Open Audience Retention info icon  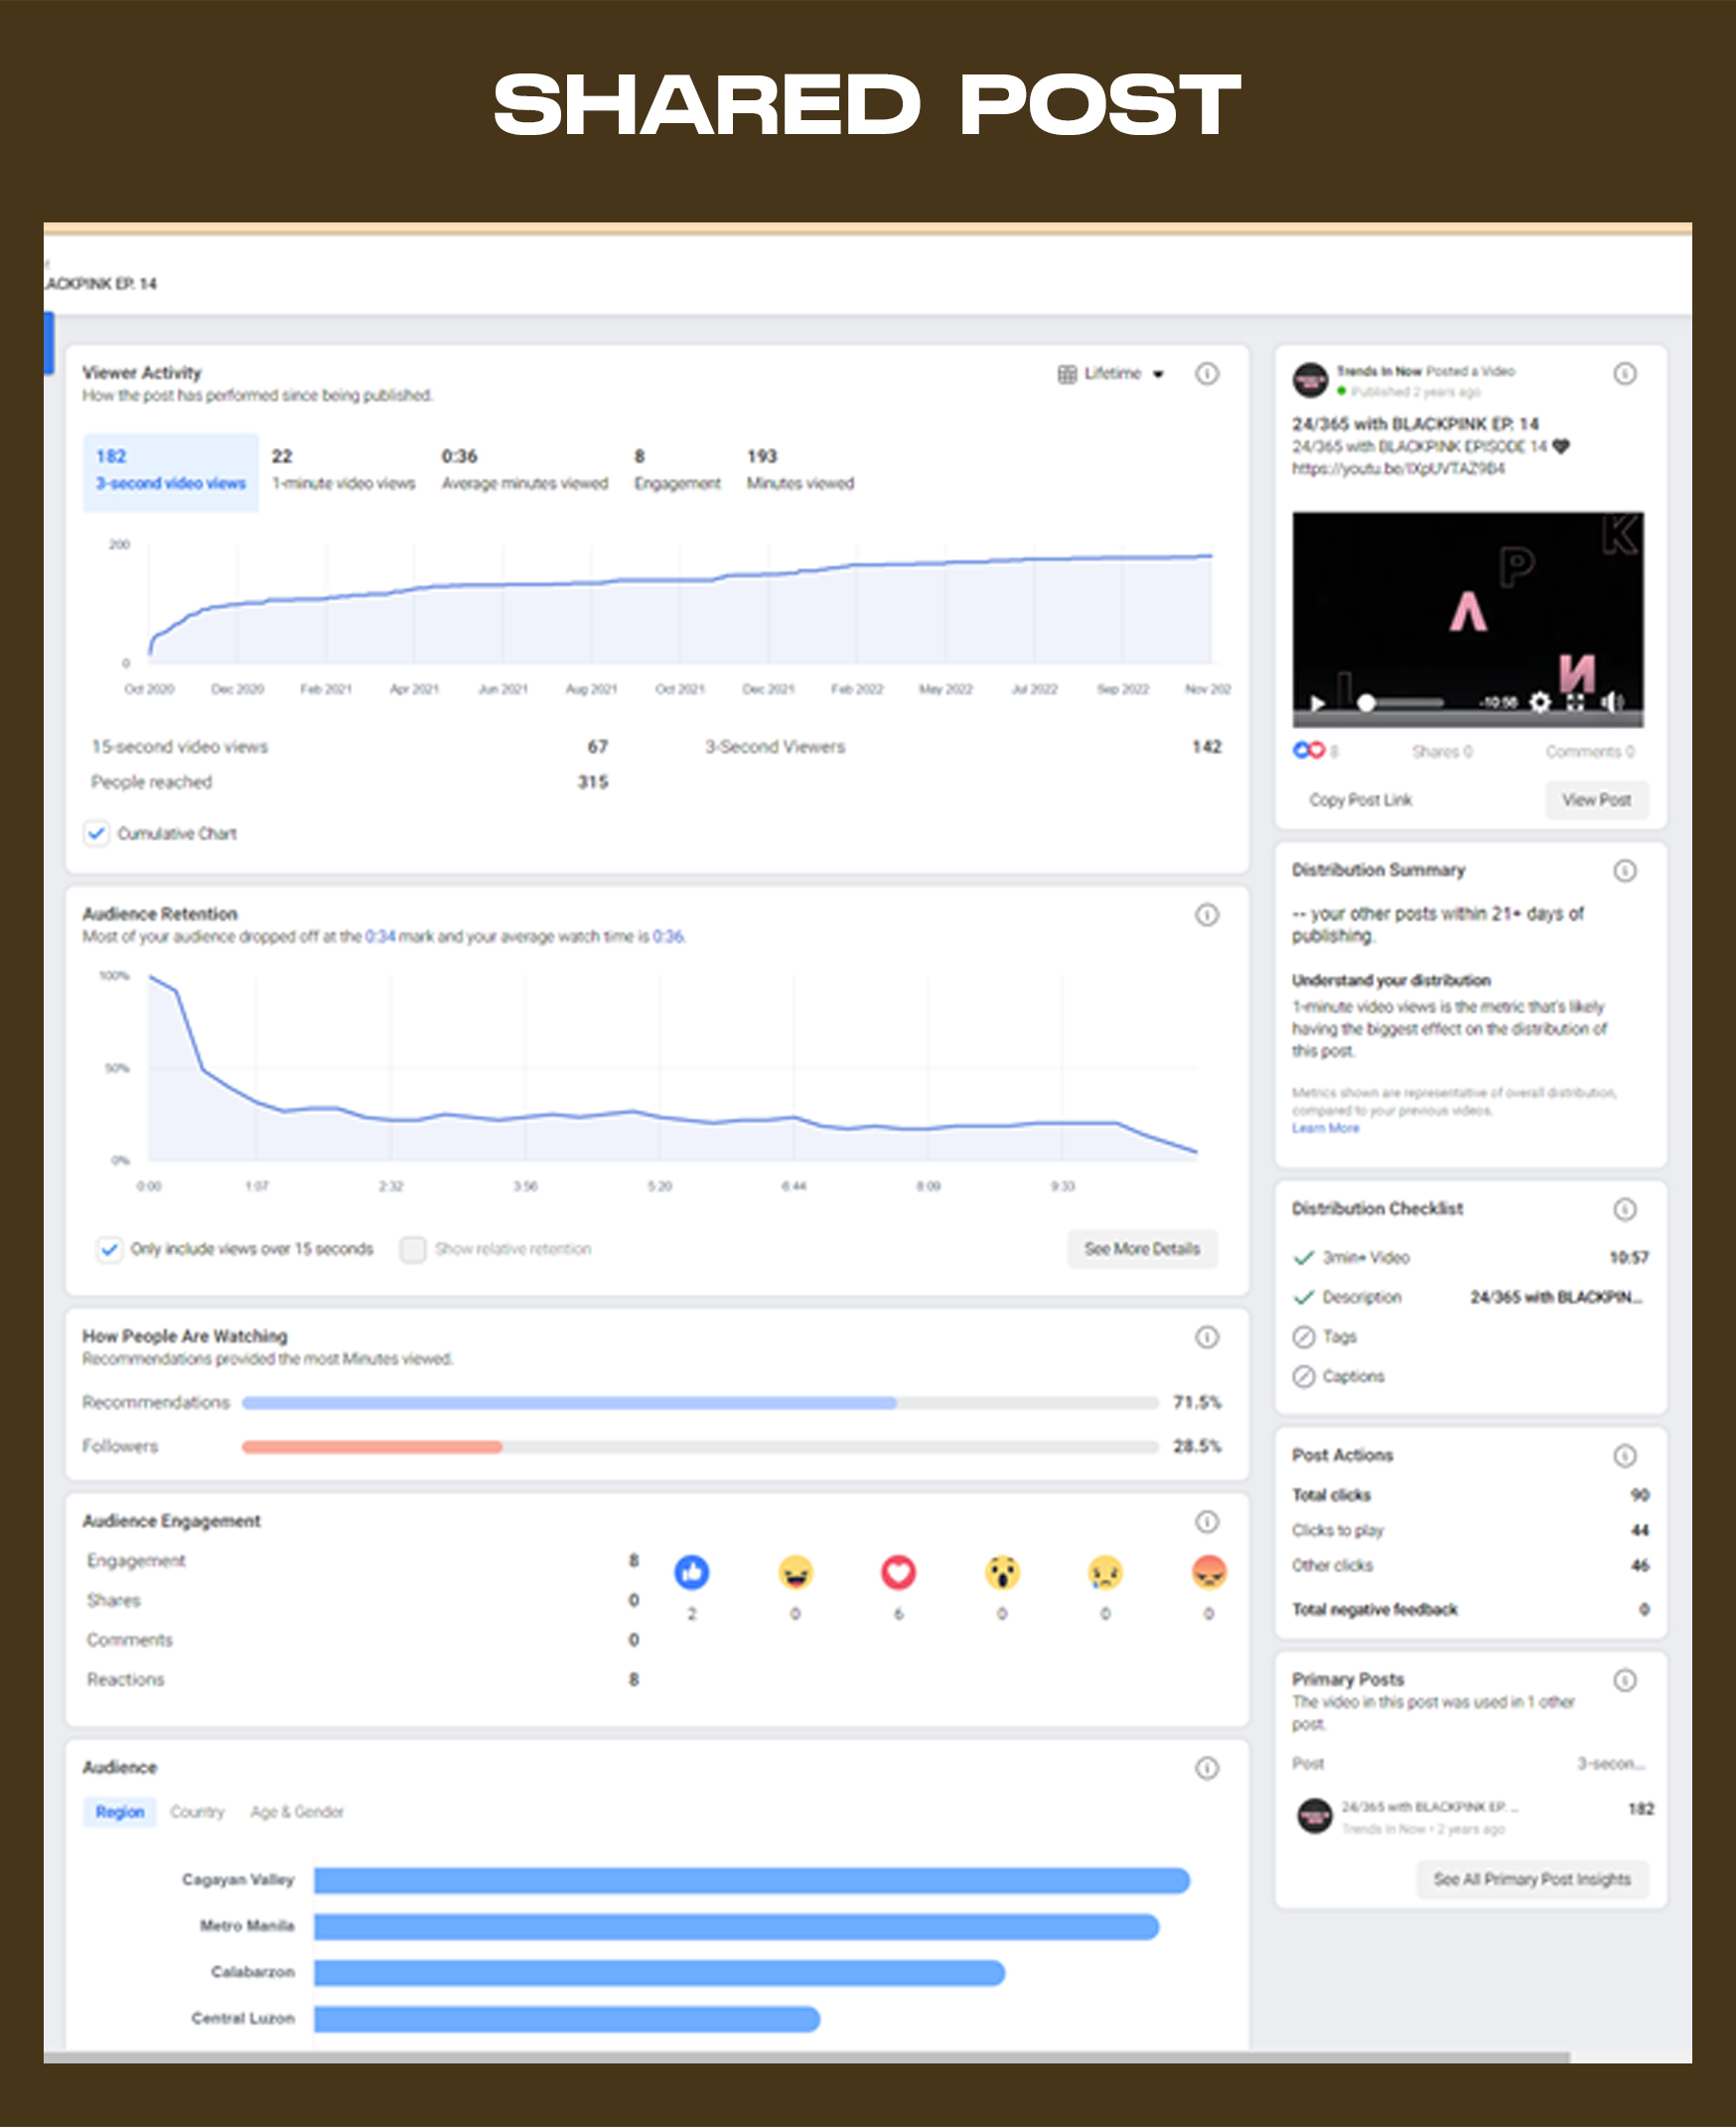(x=1207, y=915)
